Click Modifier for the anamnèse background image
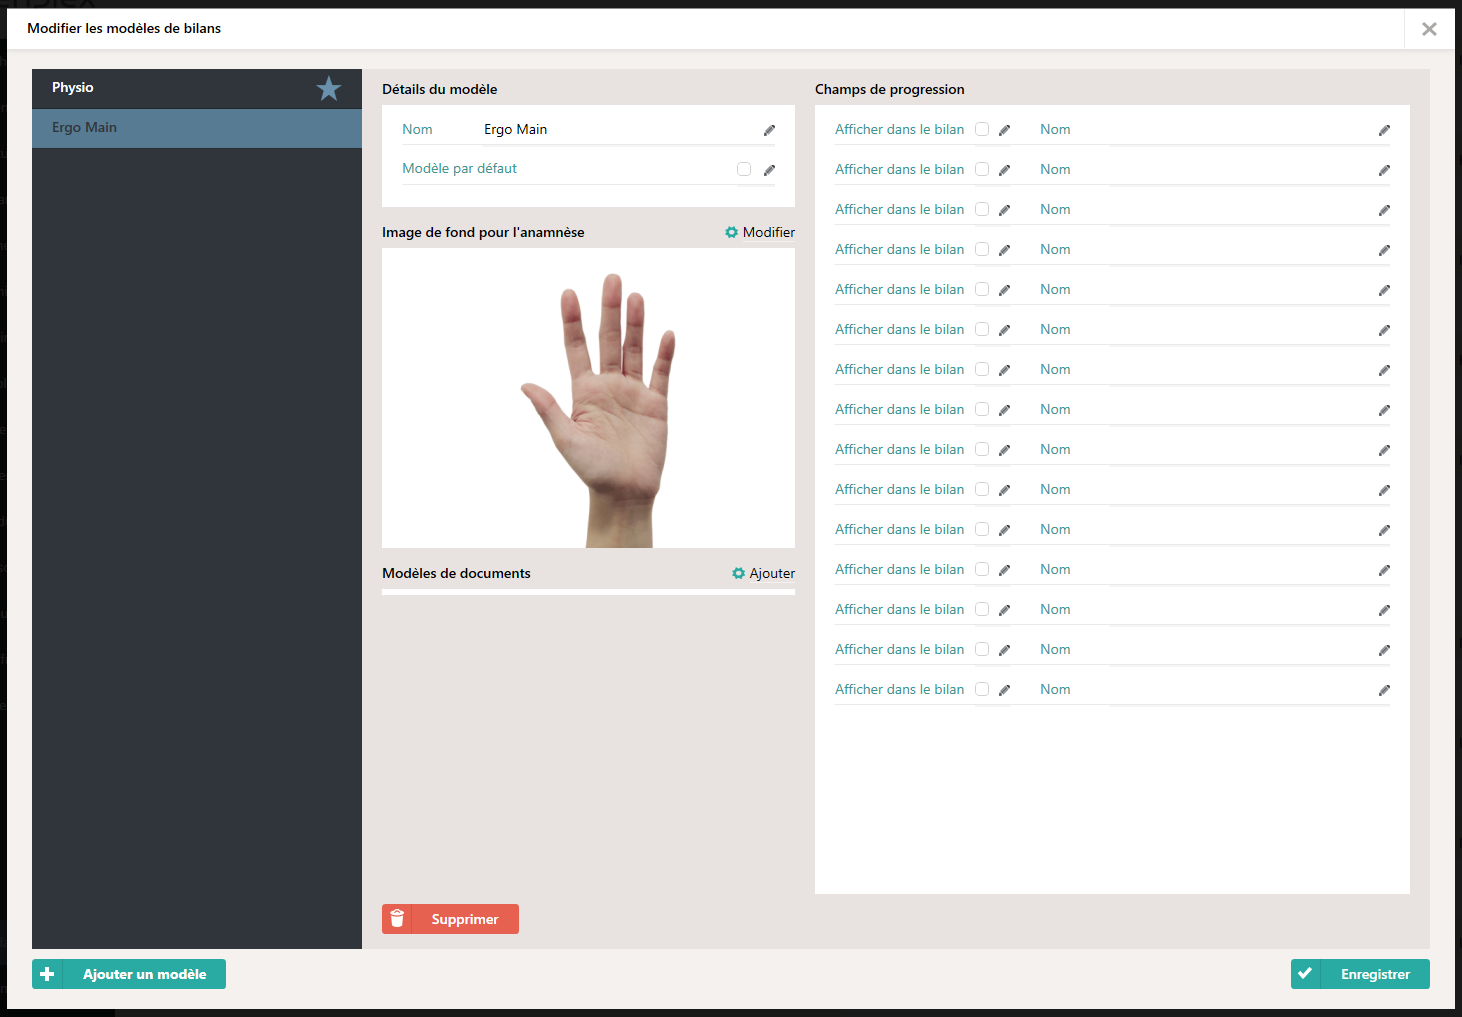The width and height of the screenshot is (1462, 1017). click(x=768, y=232)
